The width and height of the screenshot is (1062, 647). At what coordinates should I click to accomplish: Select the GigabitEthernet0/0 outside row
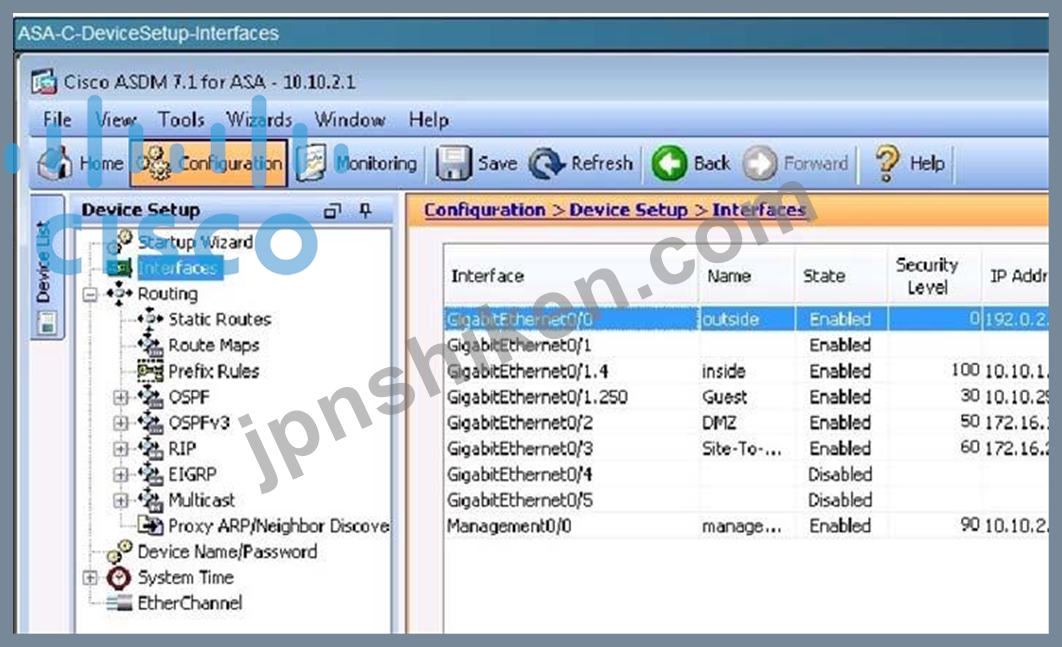tap(746, 319)
